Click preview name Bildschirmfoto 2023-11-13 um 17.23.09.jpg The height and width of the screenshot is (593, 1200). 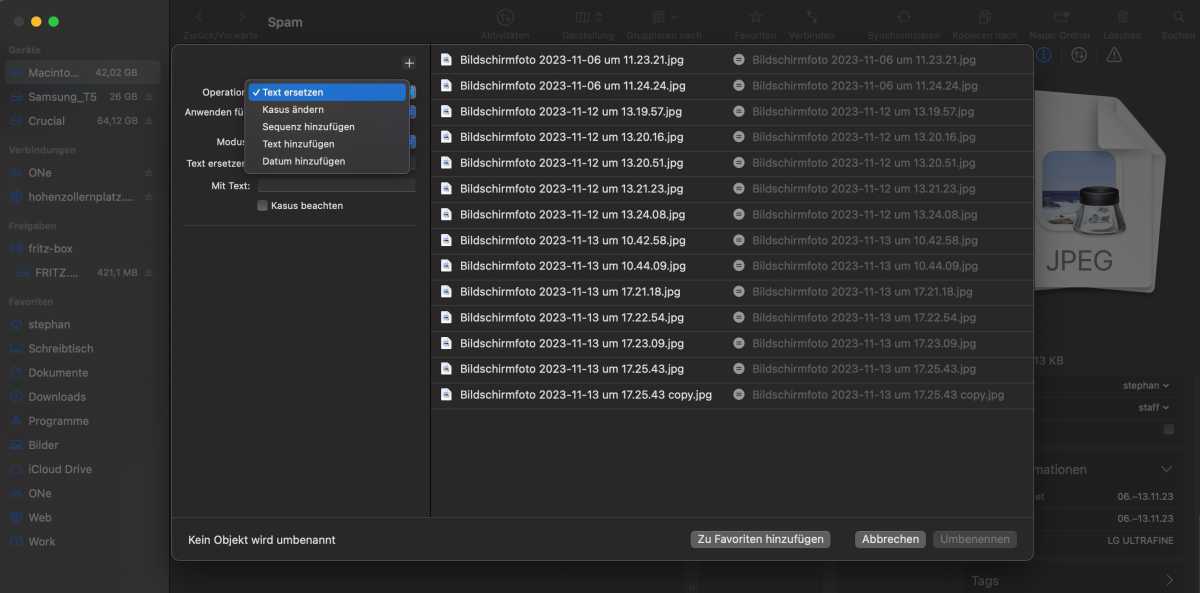click(x=863, y=344)
